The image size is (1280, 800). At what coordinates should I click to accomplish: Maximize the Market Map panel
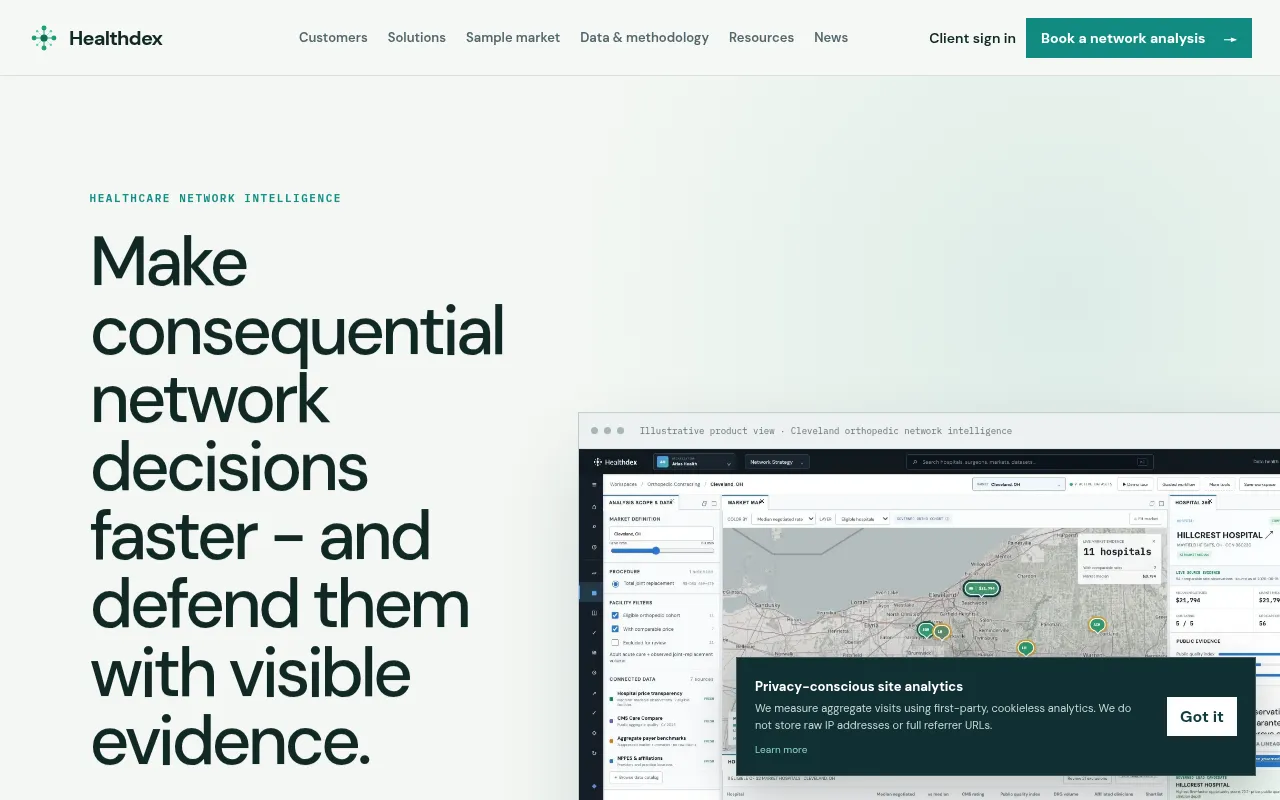(1161, 503)
